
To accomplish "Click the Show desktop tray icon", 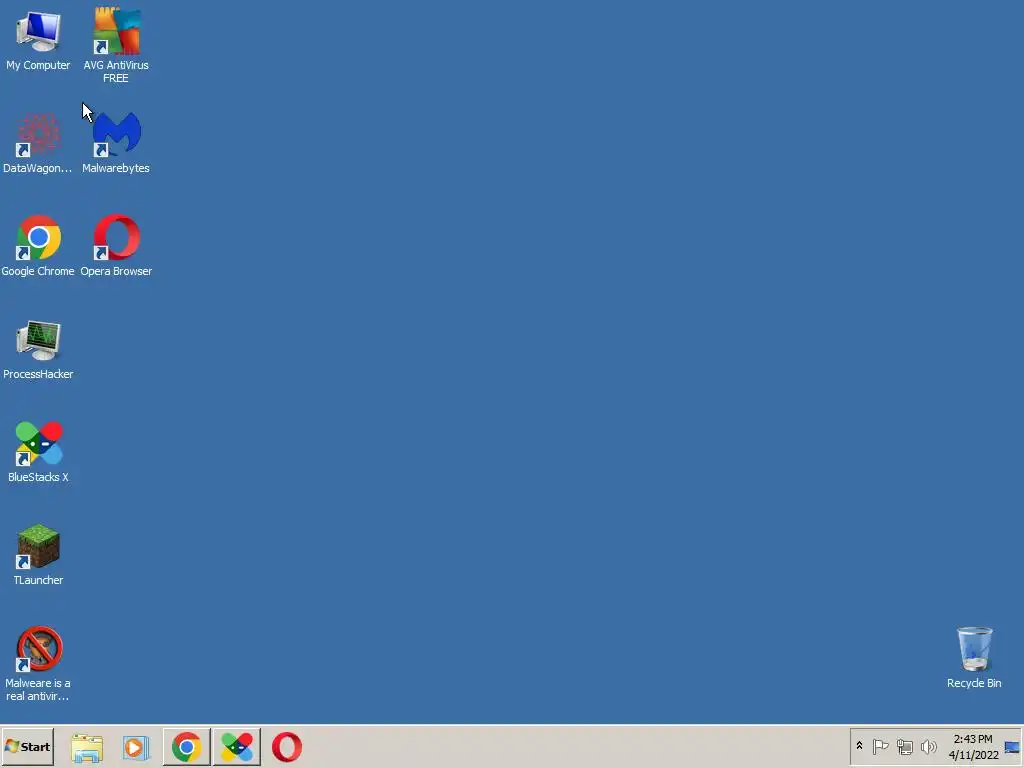I will point(1012,746).
